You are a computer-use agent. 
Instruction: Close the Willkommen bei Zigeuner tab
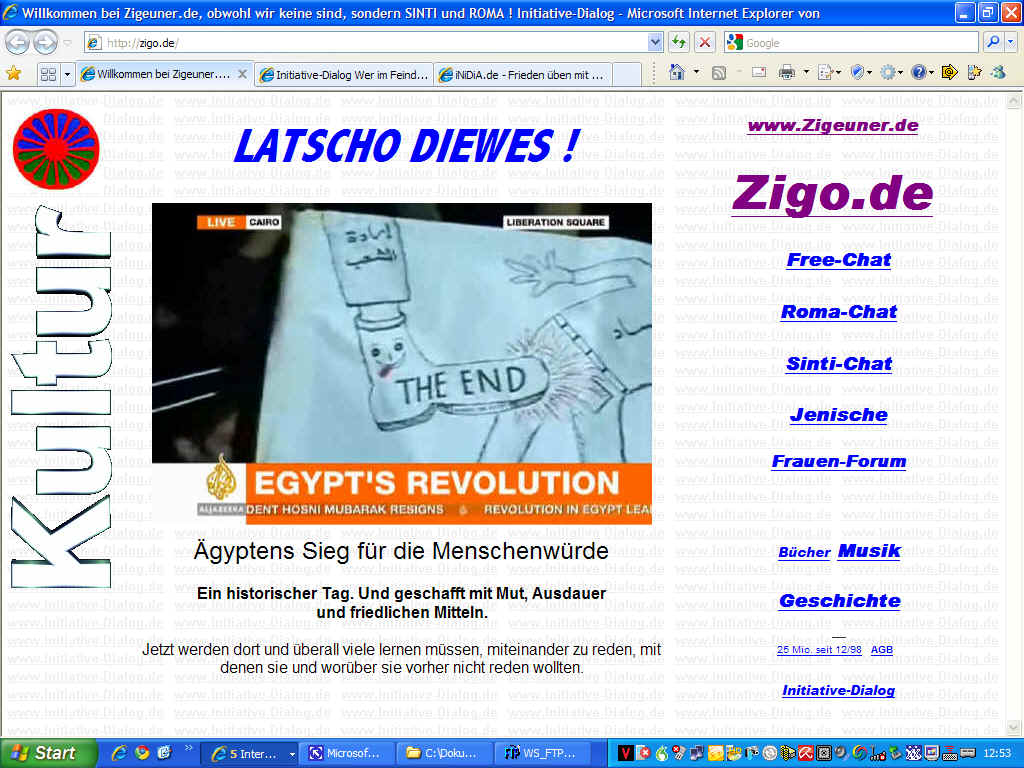click(242, 74)
